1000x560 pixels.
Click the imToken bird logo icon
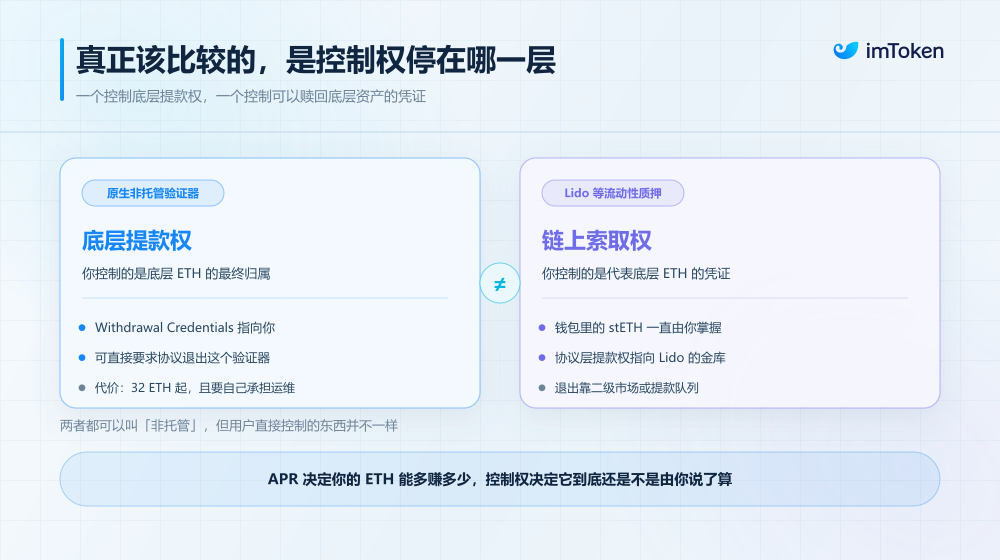pos(846,50)
